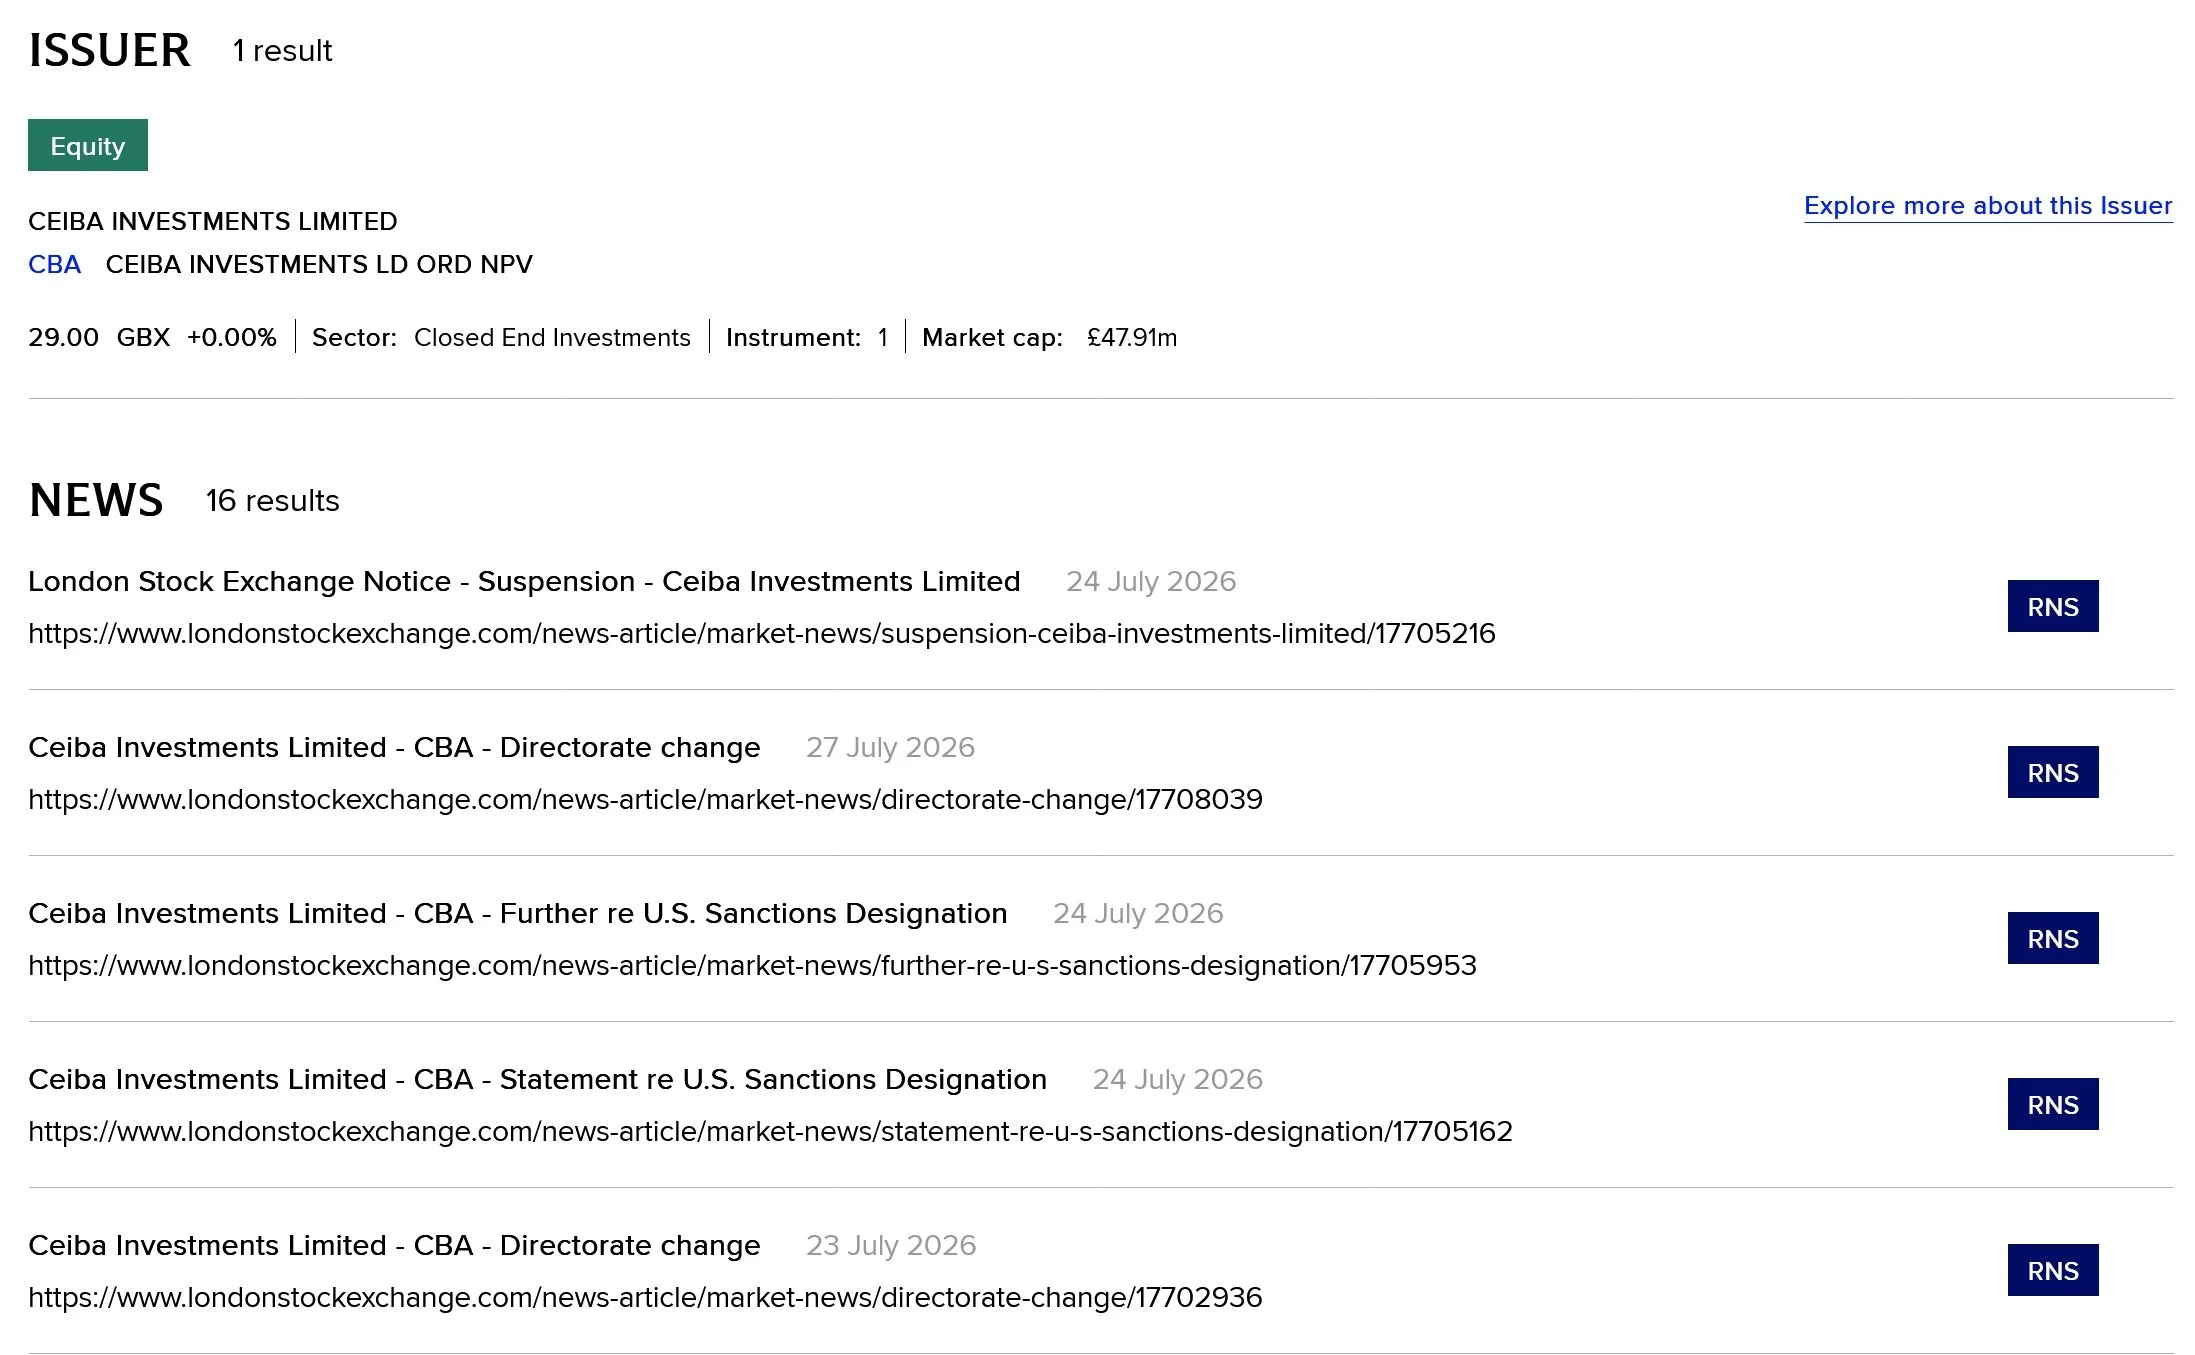Click the 1 result count
Image resolution: width=2195 pixels, height=1355 pixels.
[283, 50]
